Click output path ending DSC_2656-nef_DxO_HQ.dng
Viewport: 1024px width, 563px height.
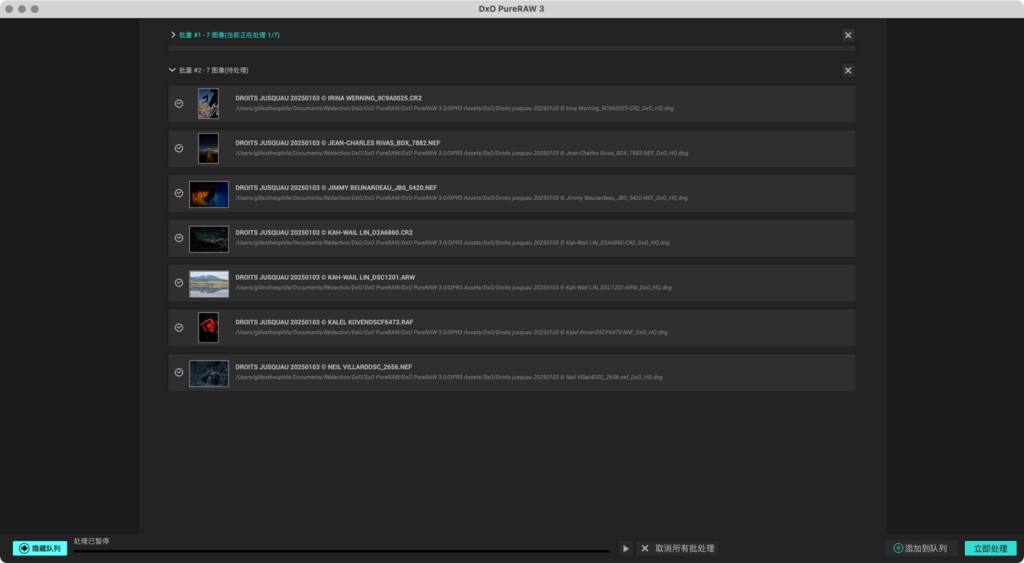coord(449,378)
